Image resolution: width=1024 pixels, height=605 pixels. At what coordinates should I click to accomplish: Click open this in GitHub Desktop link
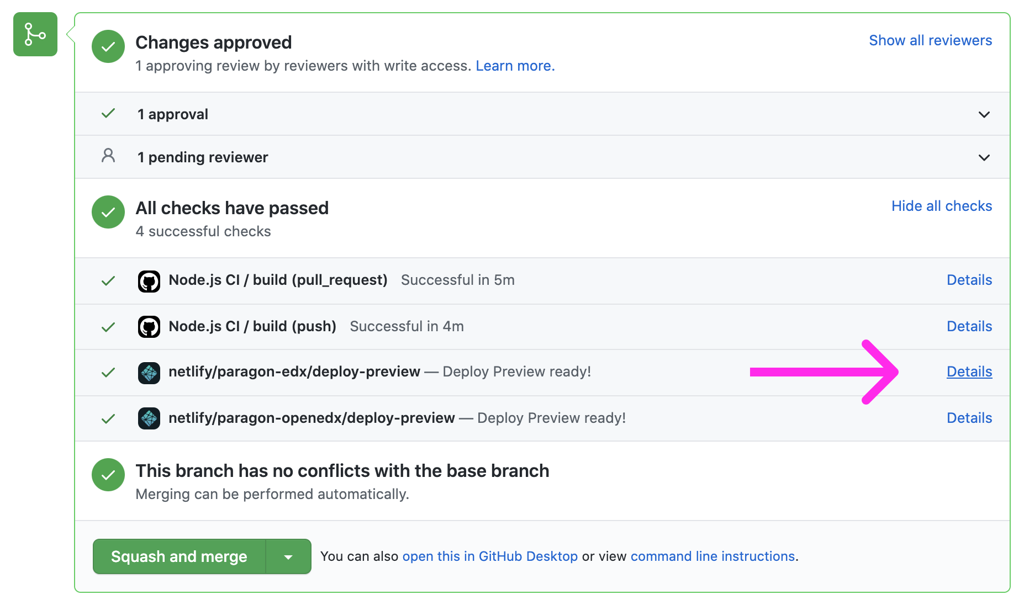pyautogui.click(x=490, y=556)
